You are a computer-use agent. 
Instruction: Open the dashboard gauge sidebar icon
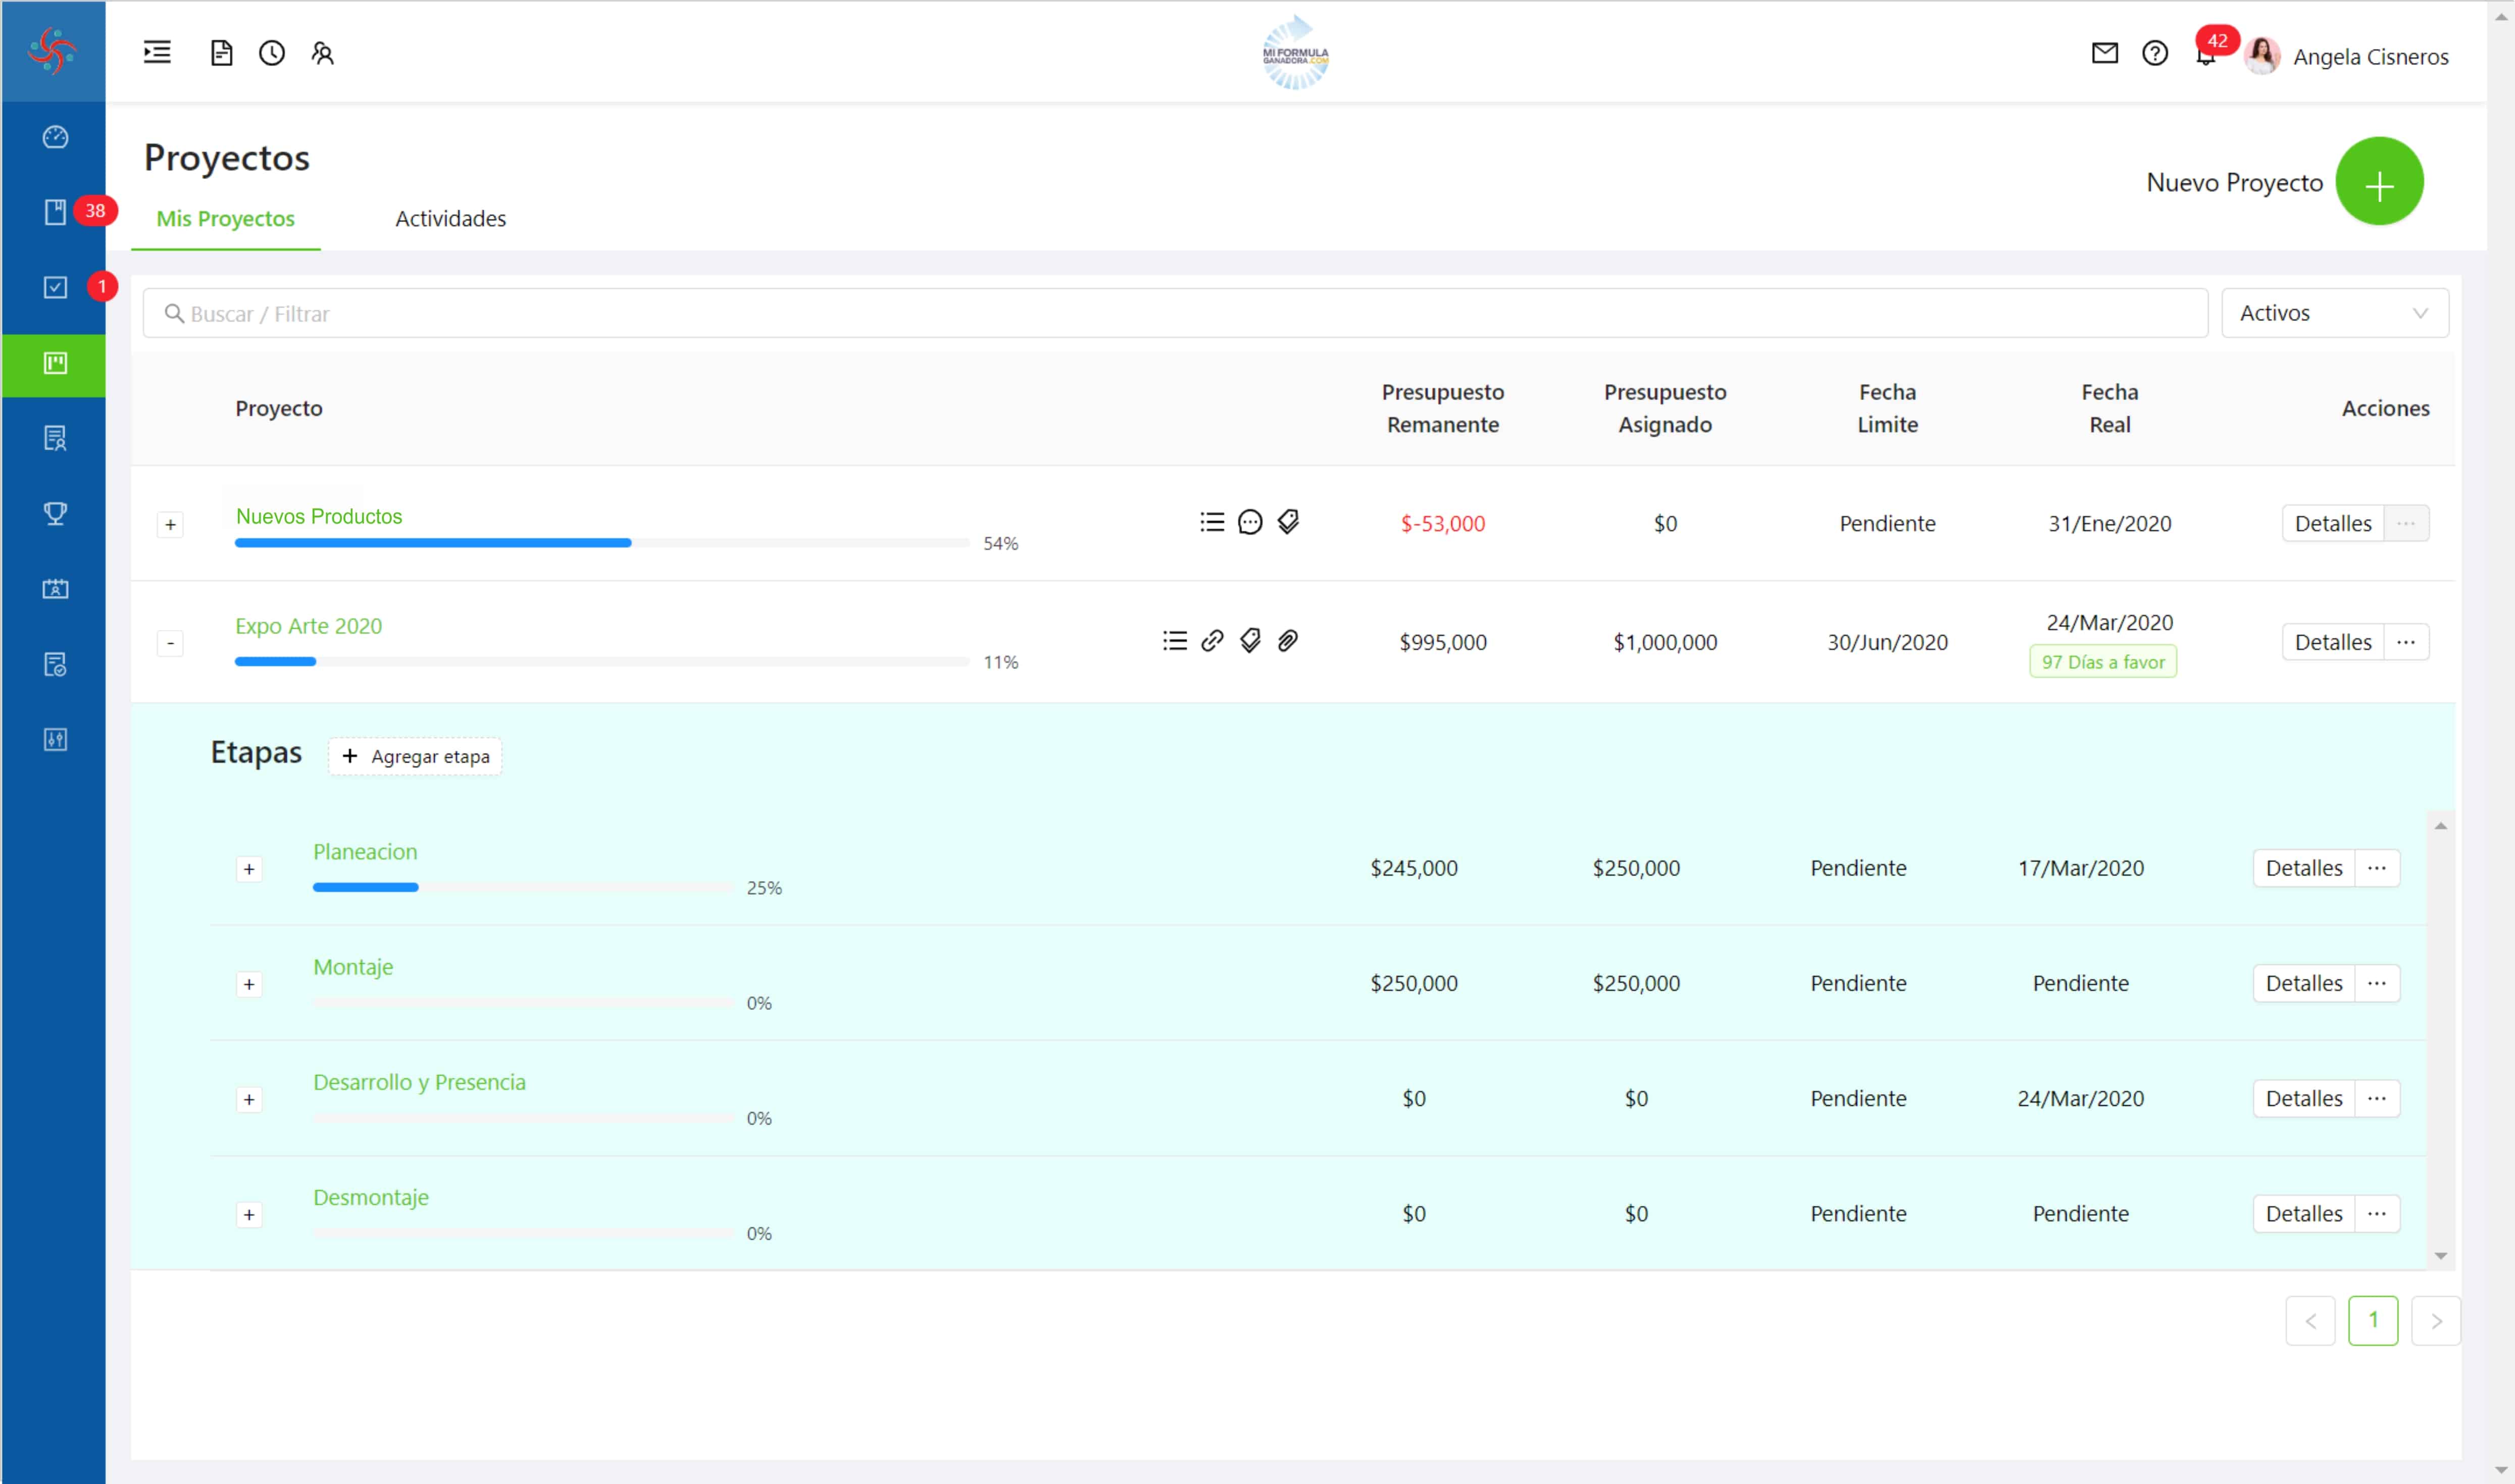tap(55, 137)
